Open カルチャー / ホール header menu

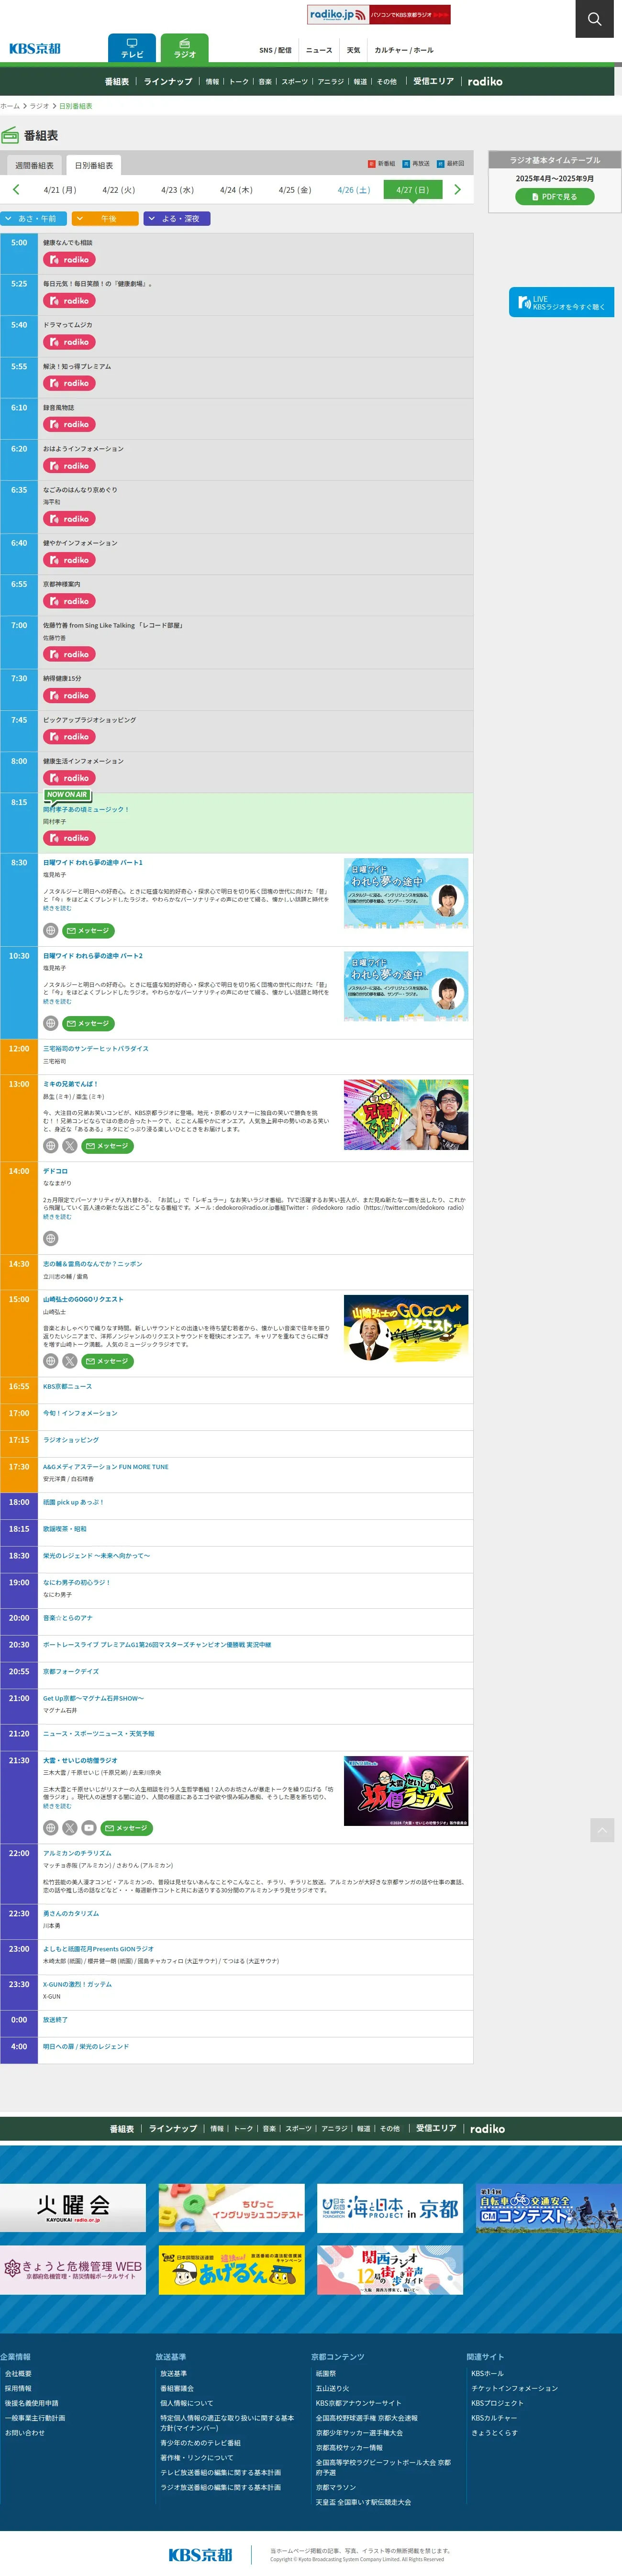(x=404, y=50)
